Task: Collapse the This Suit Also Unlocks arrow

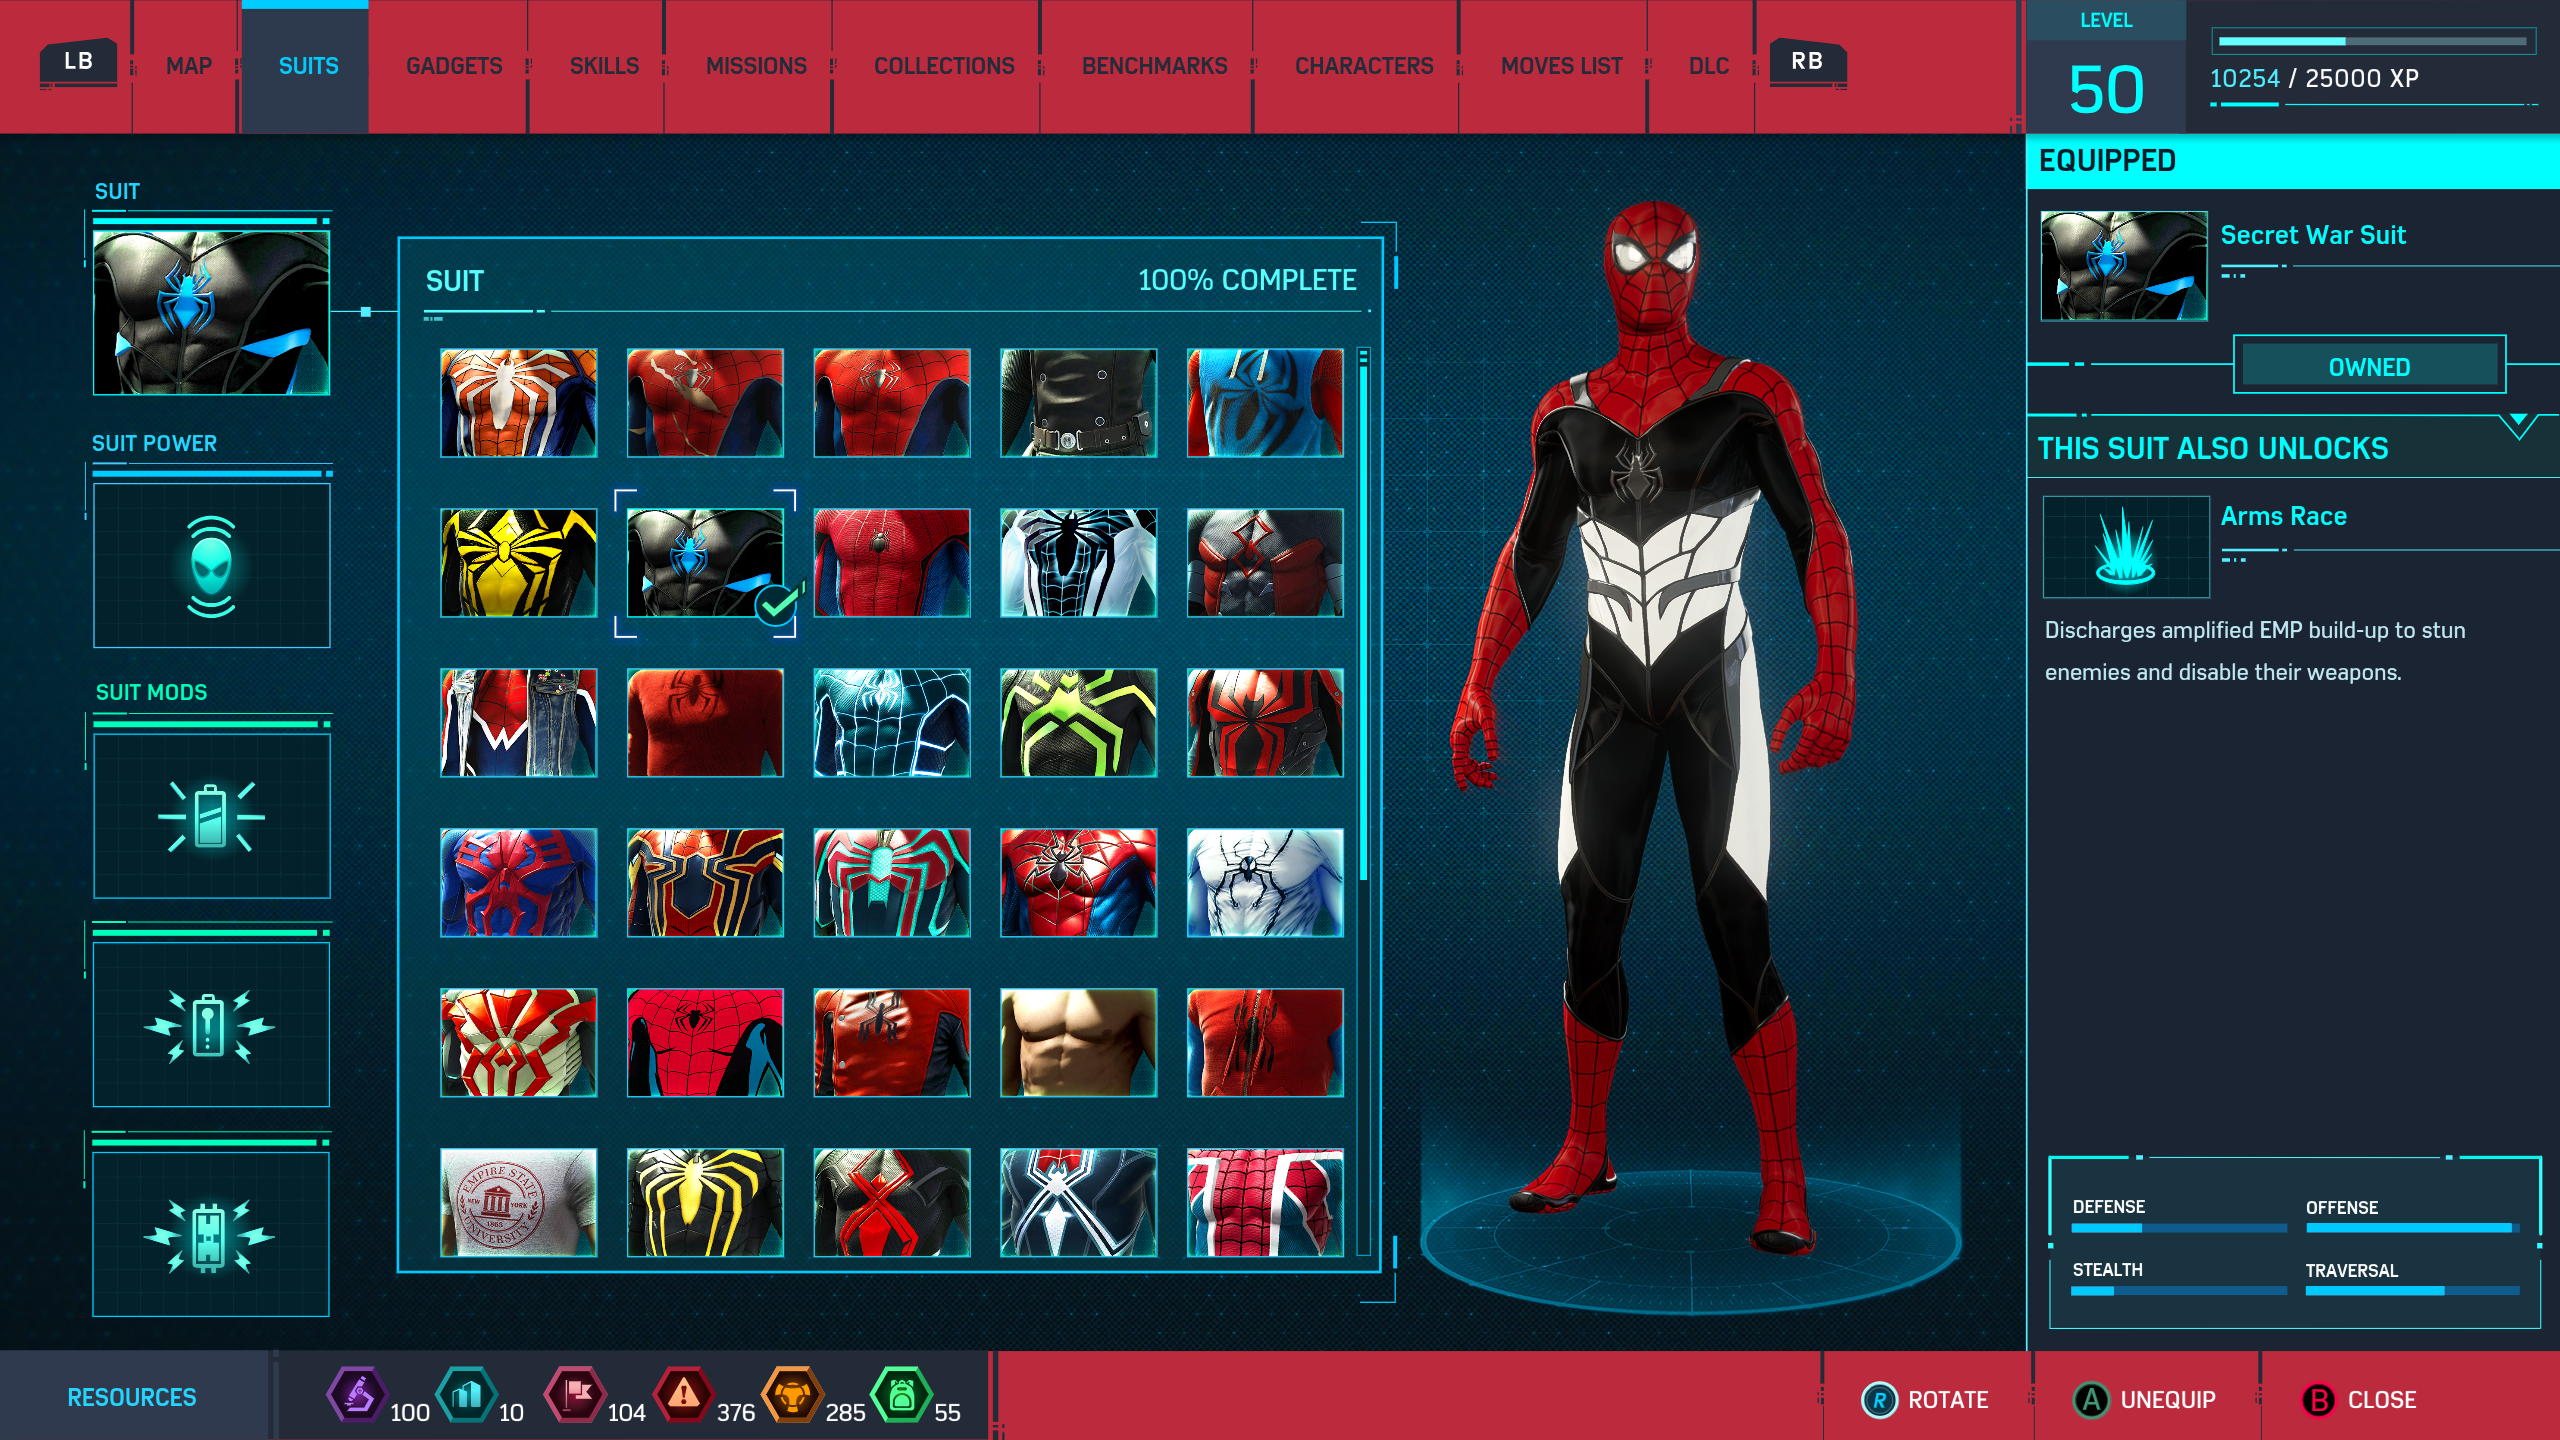Action: pyautogui.click(x=2518, y=424)
